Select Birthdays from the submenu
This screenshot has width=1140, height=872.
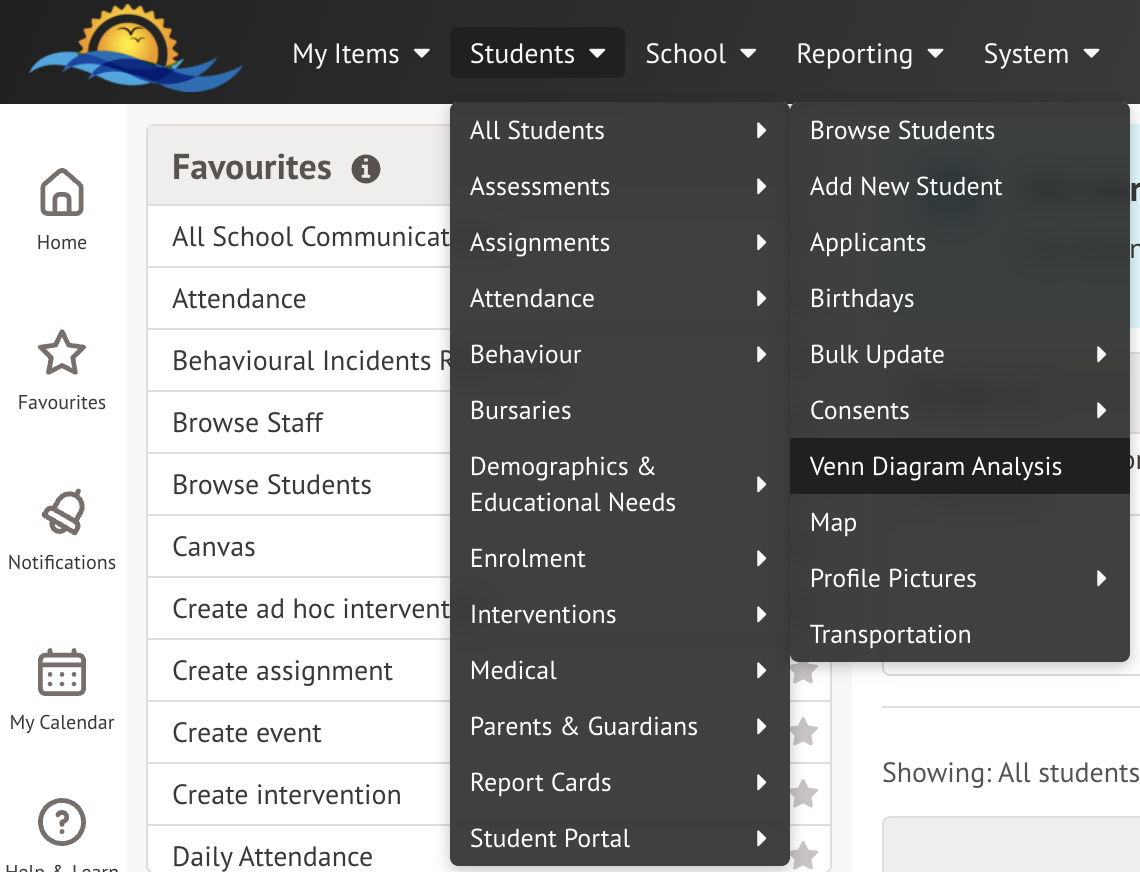coord(861,298)
